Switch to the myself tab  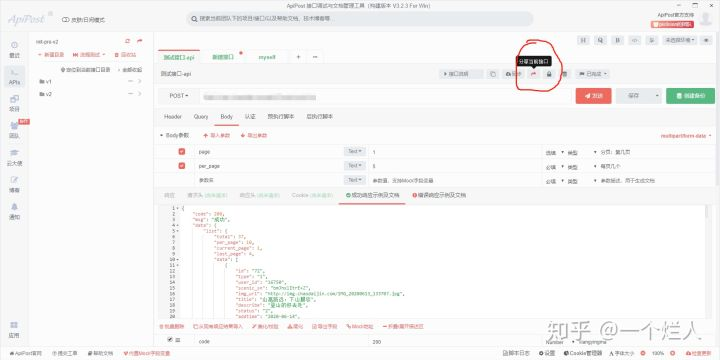coord(267,57)
